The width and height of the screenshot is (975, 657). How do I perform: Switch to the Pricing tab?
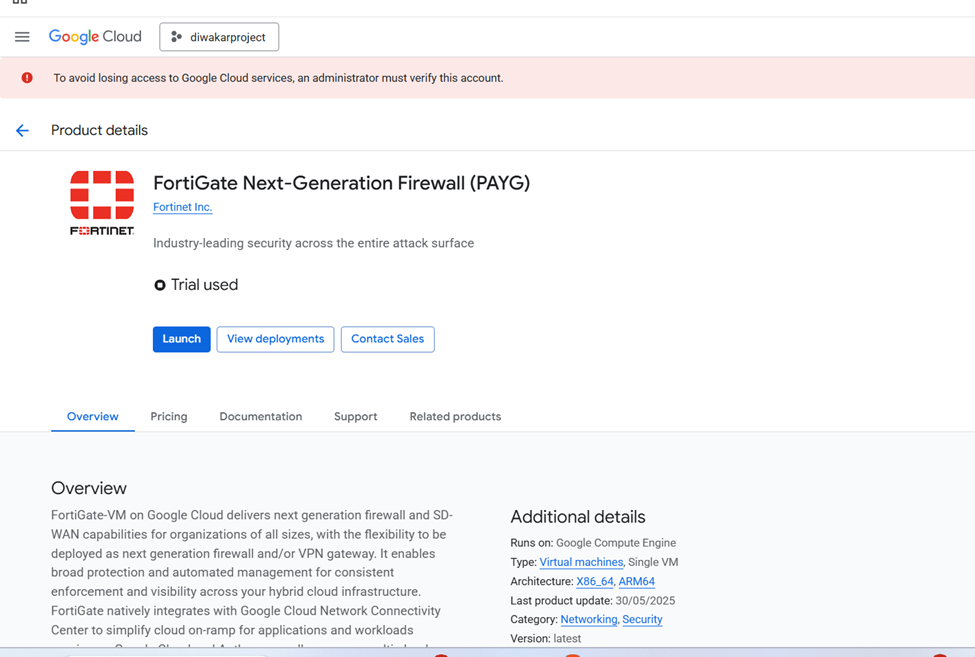[169, 417]
